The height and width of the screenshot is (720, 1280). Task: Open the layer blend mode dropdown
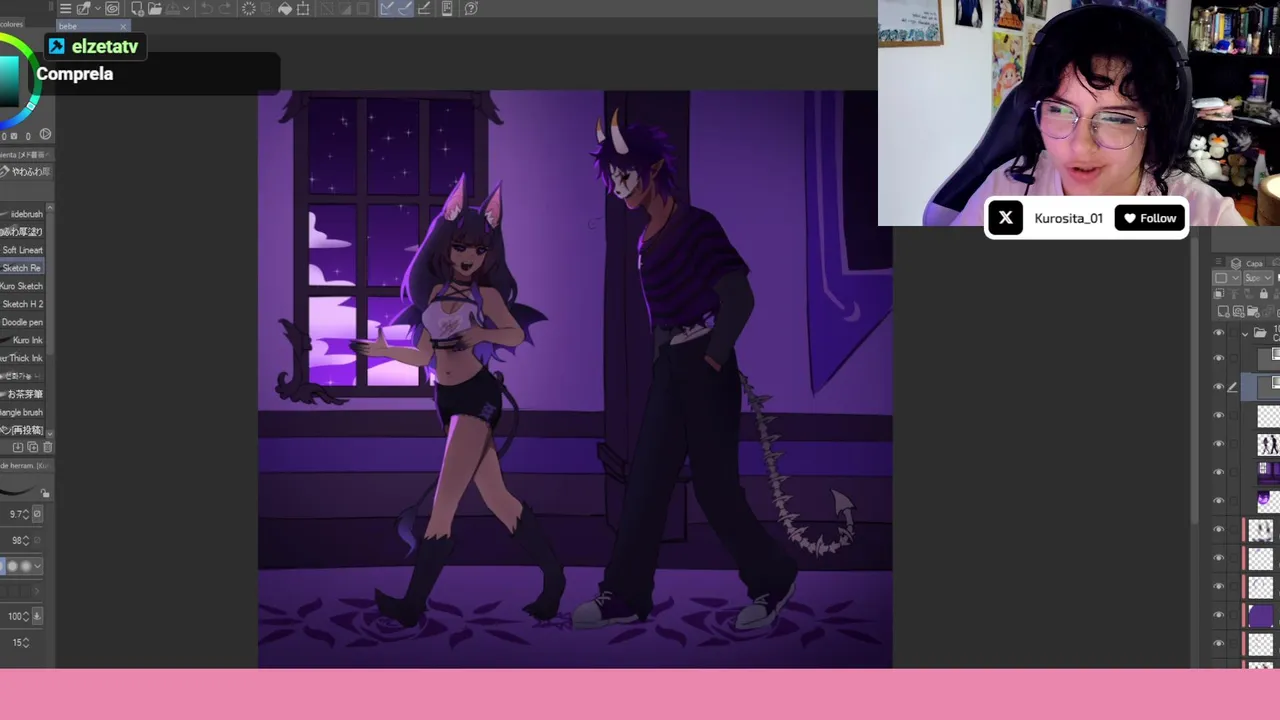1259,277
